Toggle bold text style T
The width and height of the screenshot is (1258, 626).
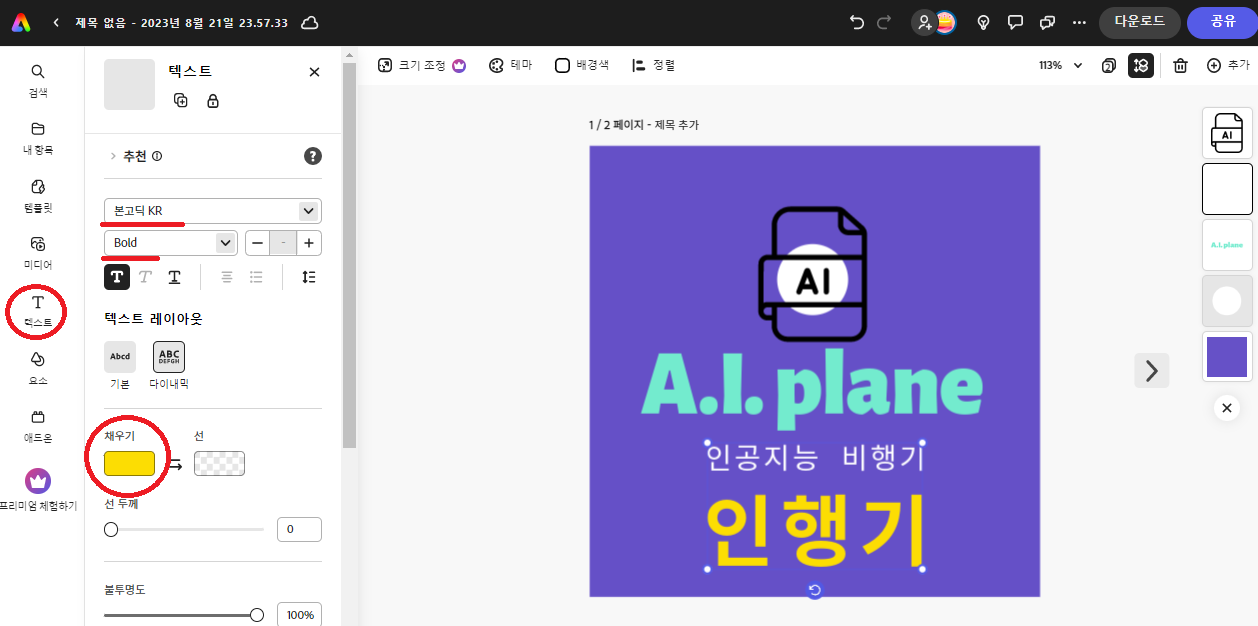116,277
